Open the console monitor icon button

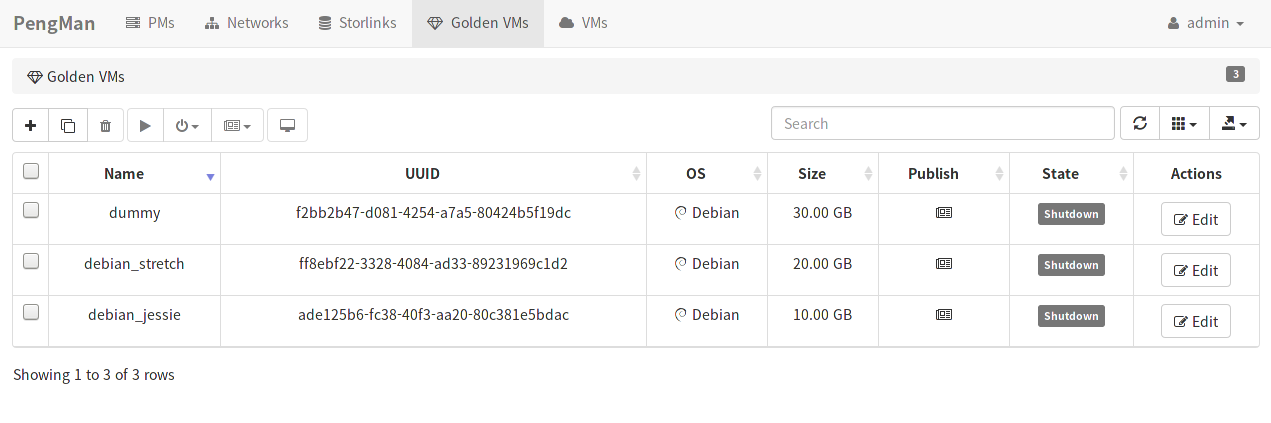(x=287, y=125)
